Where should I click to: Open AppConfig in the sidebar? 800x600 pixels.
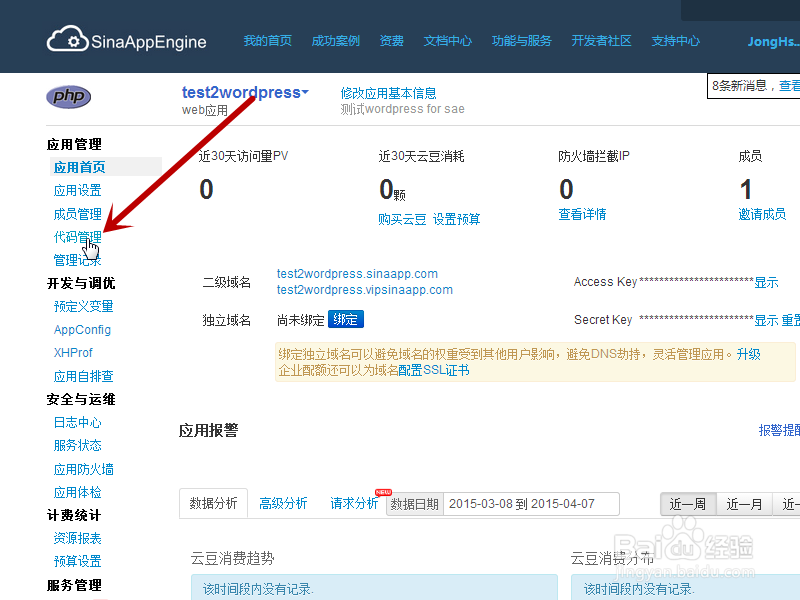pos(82,330)
